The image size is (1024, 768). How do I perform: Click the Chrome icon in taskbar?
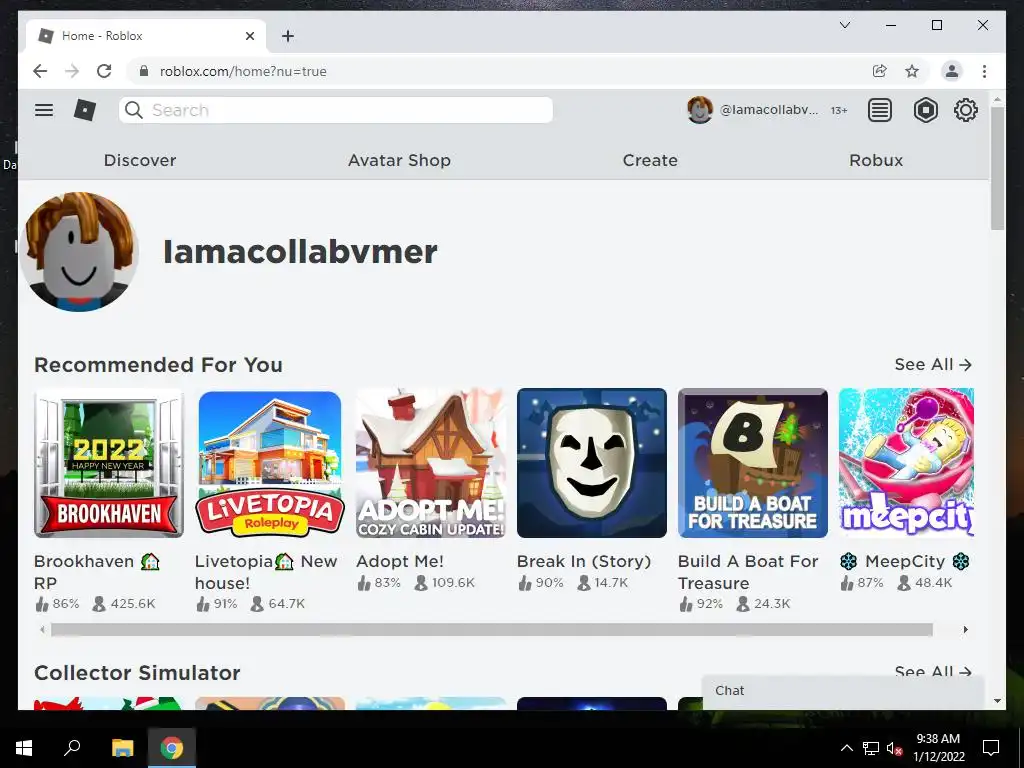[x=172, y=748]
